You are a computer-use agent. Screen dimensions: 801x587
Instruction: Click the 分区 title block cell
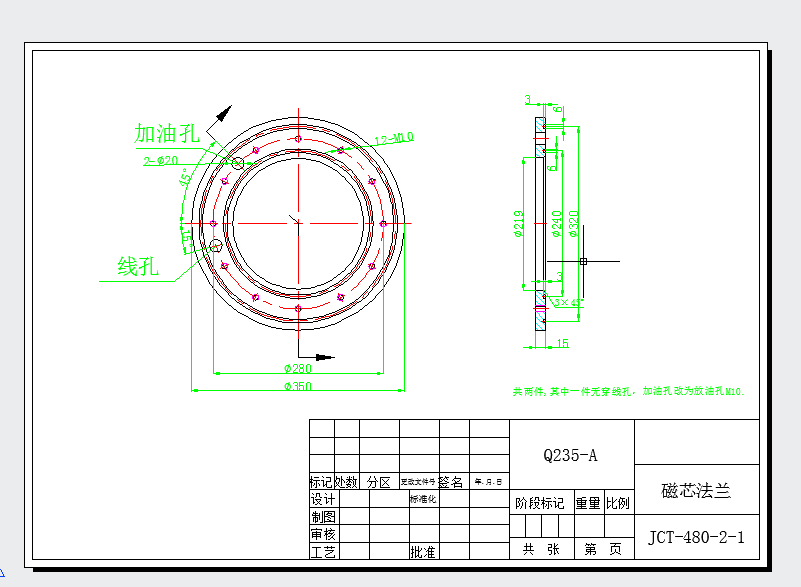379,482
